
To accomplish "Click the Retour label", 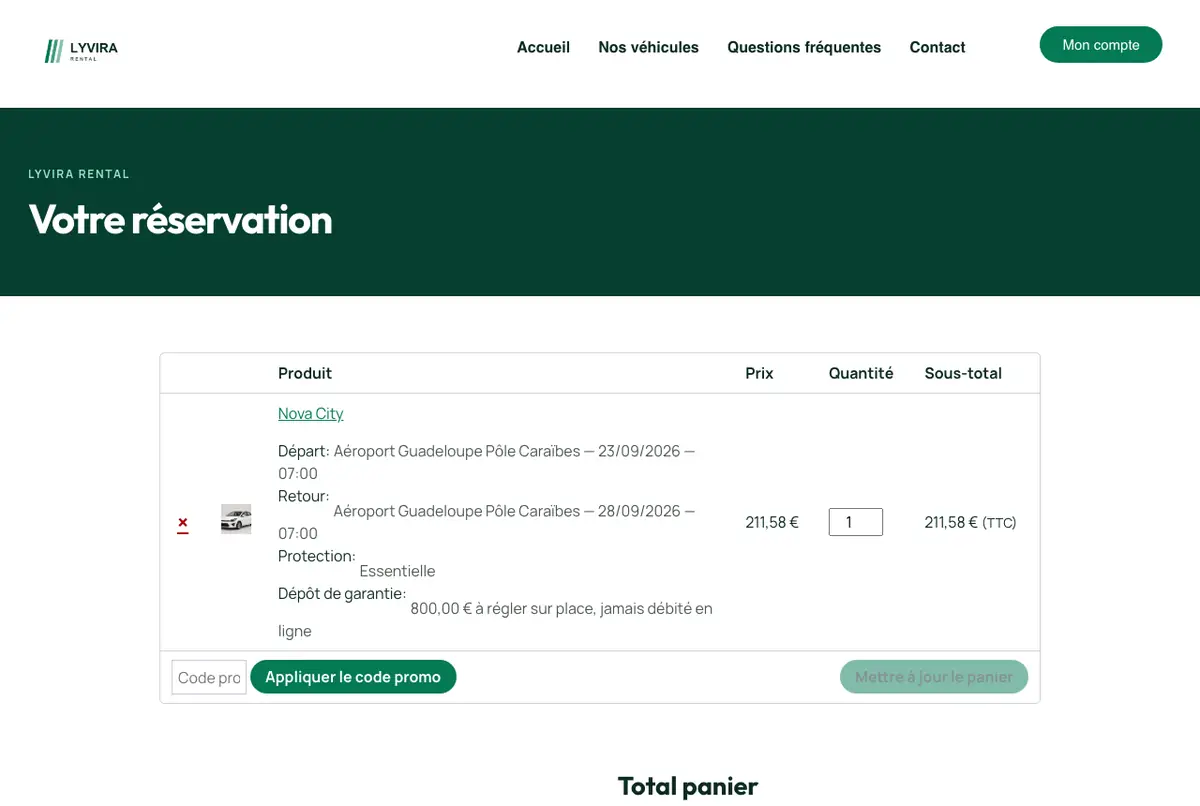I will pos(304,496).
